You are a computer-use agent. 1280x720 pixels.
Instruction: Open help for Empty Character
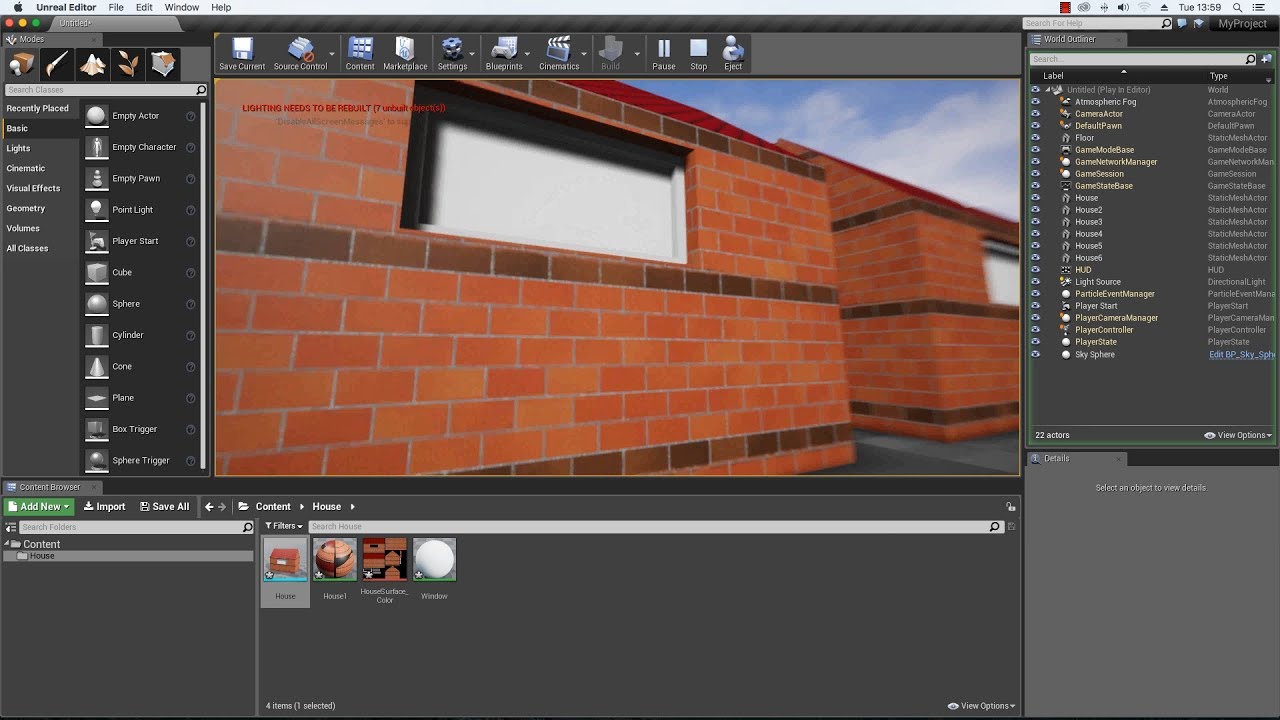(190, 147)
